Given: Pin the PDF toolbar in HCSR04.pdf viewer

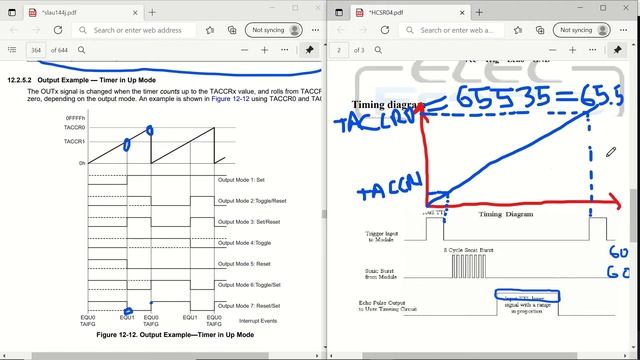Looking at the screenshot, I should [x=617, y=50].
